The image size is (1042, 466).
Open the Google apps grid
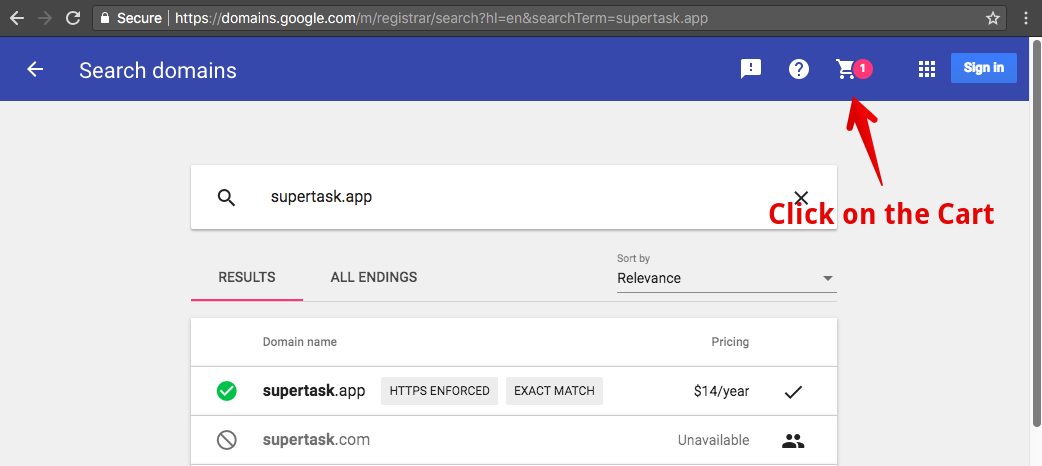click(926, 68)
